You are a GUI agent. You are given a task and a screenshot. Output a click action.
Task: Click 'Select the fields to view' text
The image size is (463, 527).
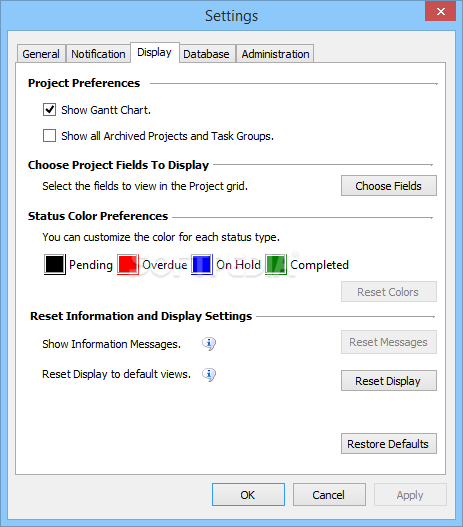tap(145, 186)
